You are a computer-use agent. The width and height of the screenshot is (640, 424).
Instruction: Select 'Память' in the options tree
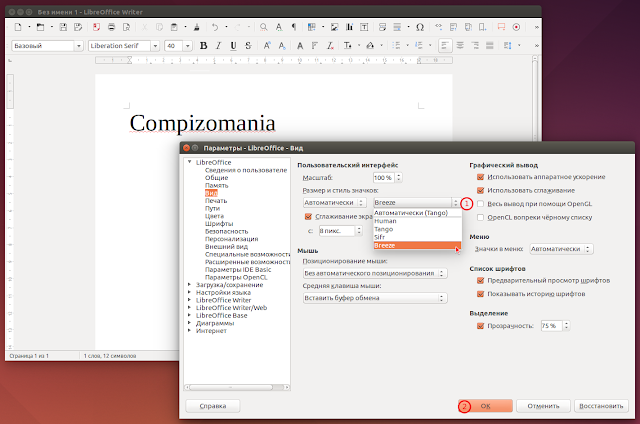tap(216, 185)
